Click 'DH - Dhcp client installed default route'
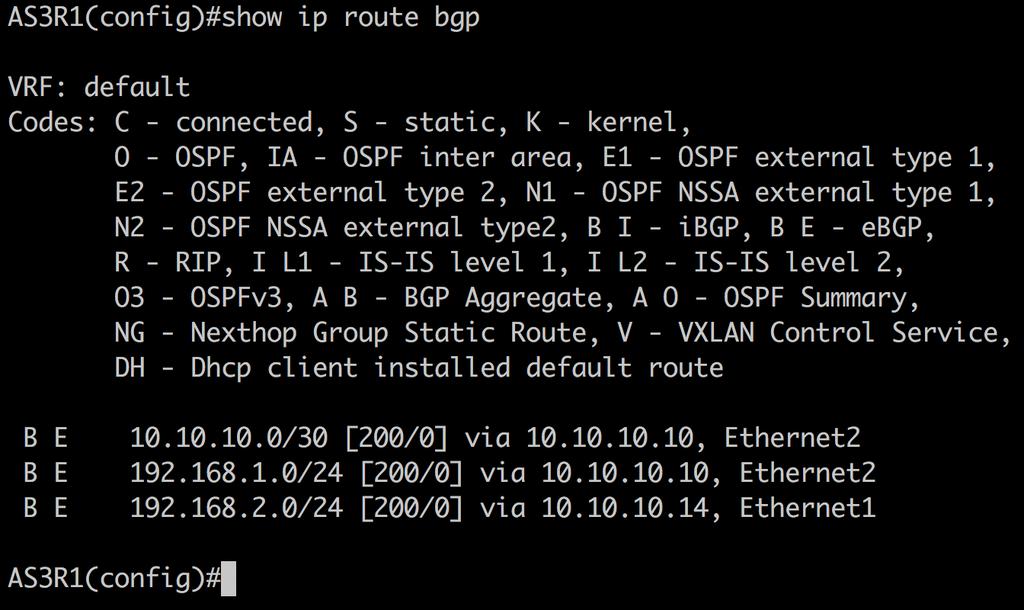This screenshot has width=1024, height=610. 419,368
